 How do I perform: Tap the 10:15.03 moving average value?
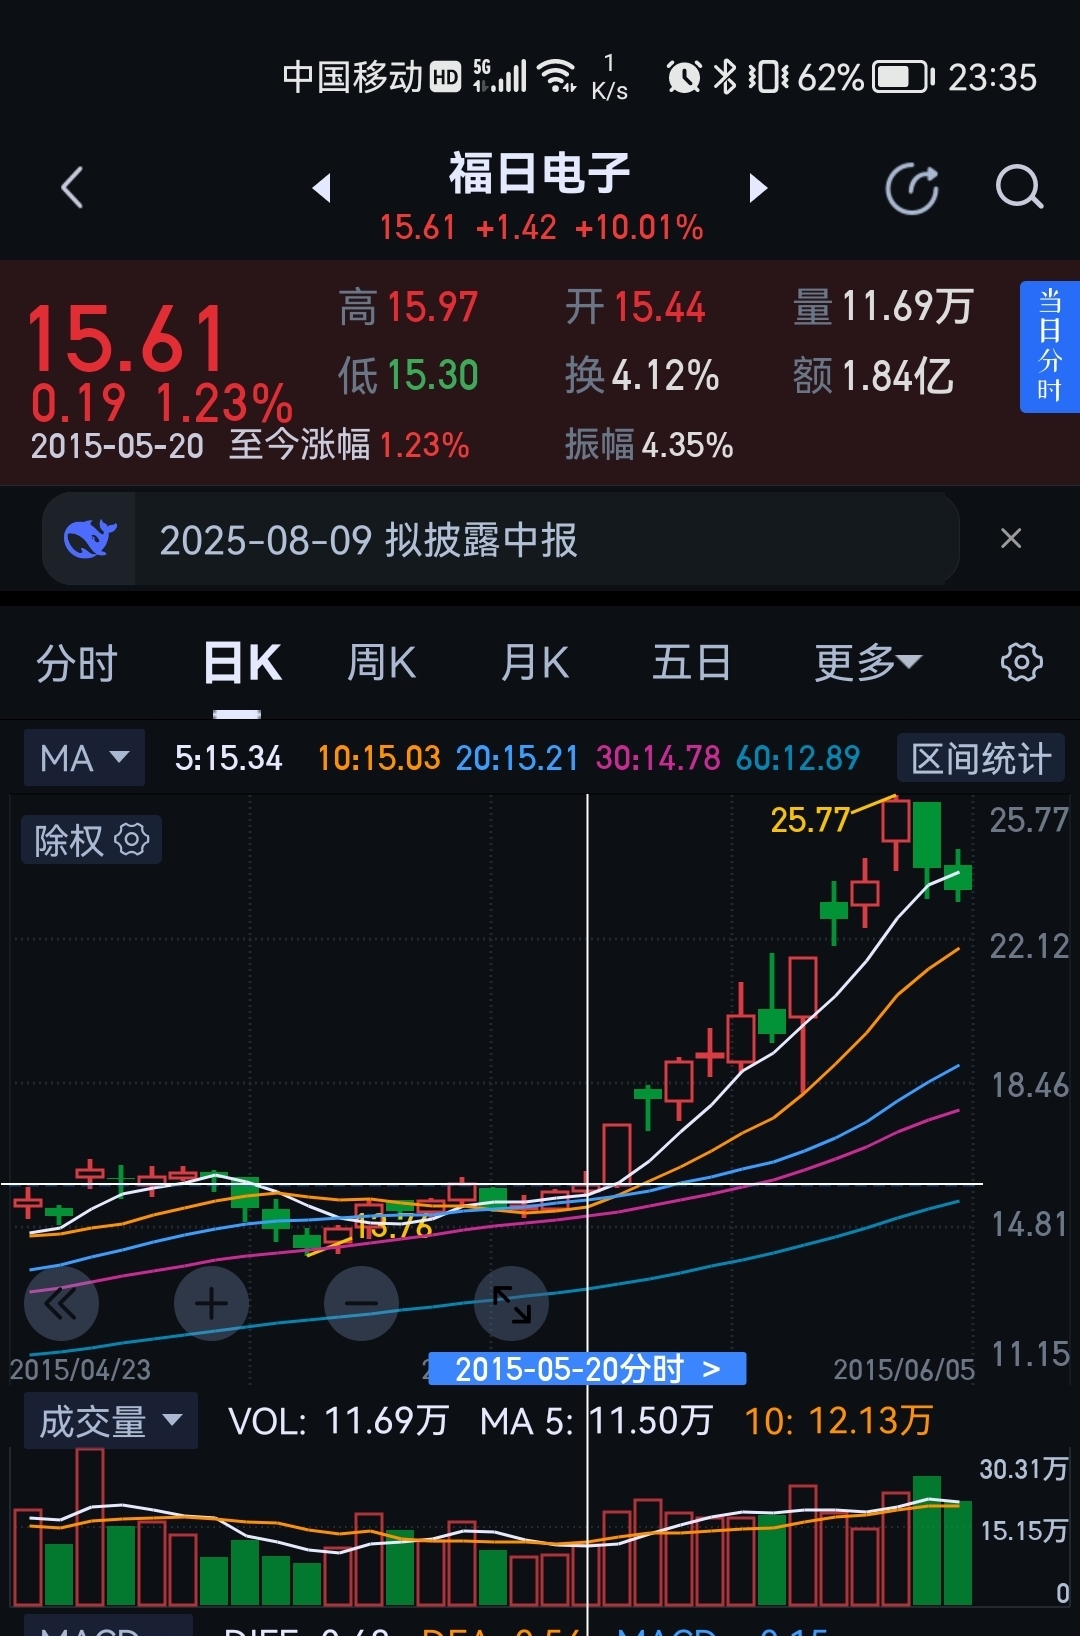pos(379,758)
